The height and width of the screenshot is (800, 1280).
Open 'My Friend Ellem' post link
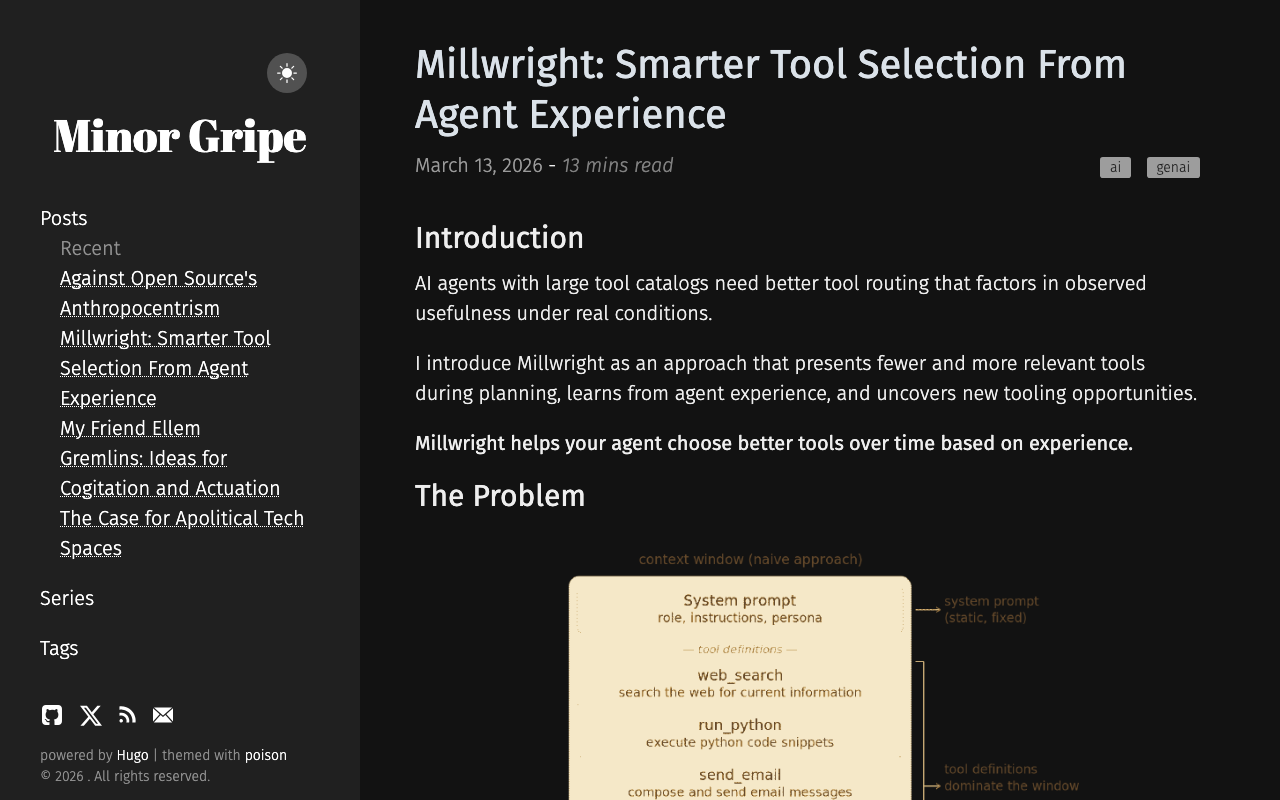(x=130, y=428)
